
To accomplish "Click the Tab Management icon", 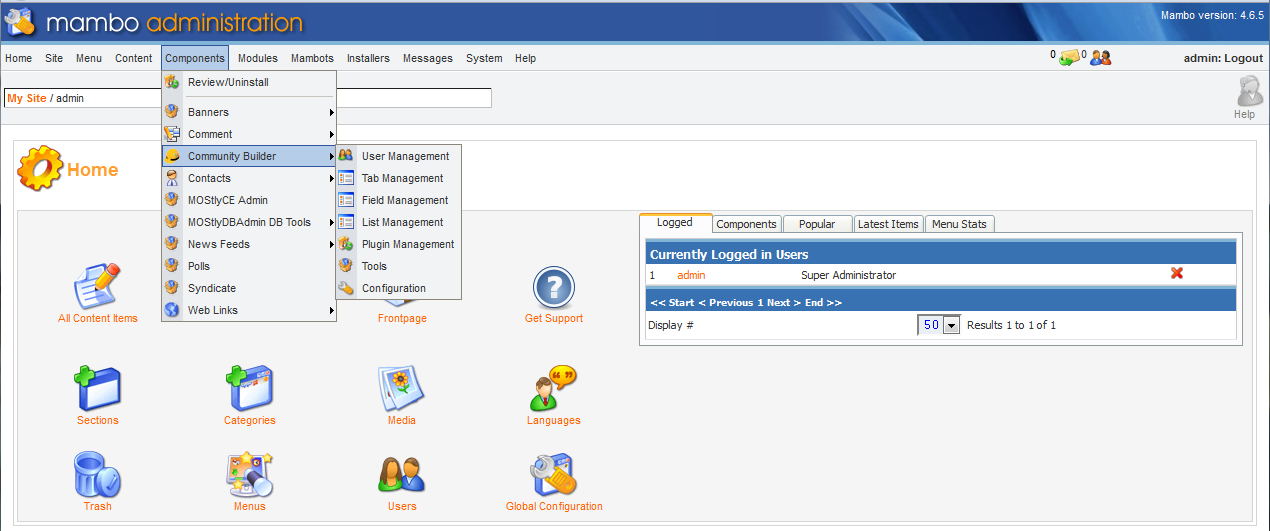I will click(x=346, y=178).
